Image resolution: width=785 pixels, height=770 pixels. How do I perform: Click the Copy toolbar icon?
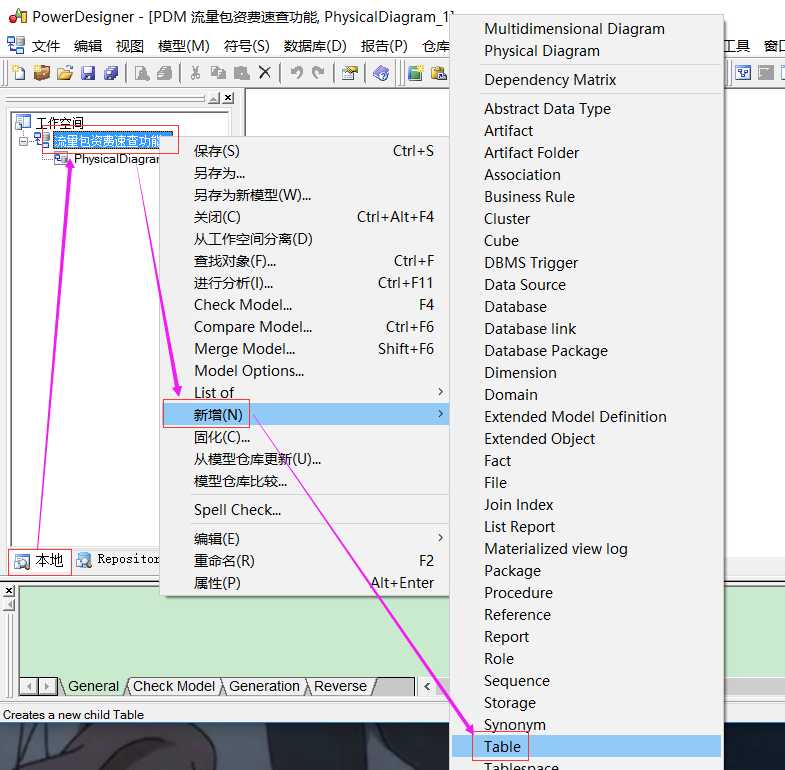pyautogui.click(x=218, y=73)
